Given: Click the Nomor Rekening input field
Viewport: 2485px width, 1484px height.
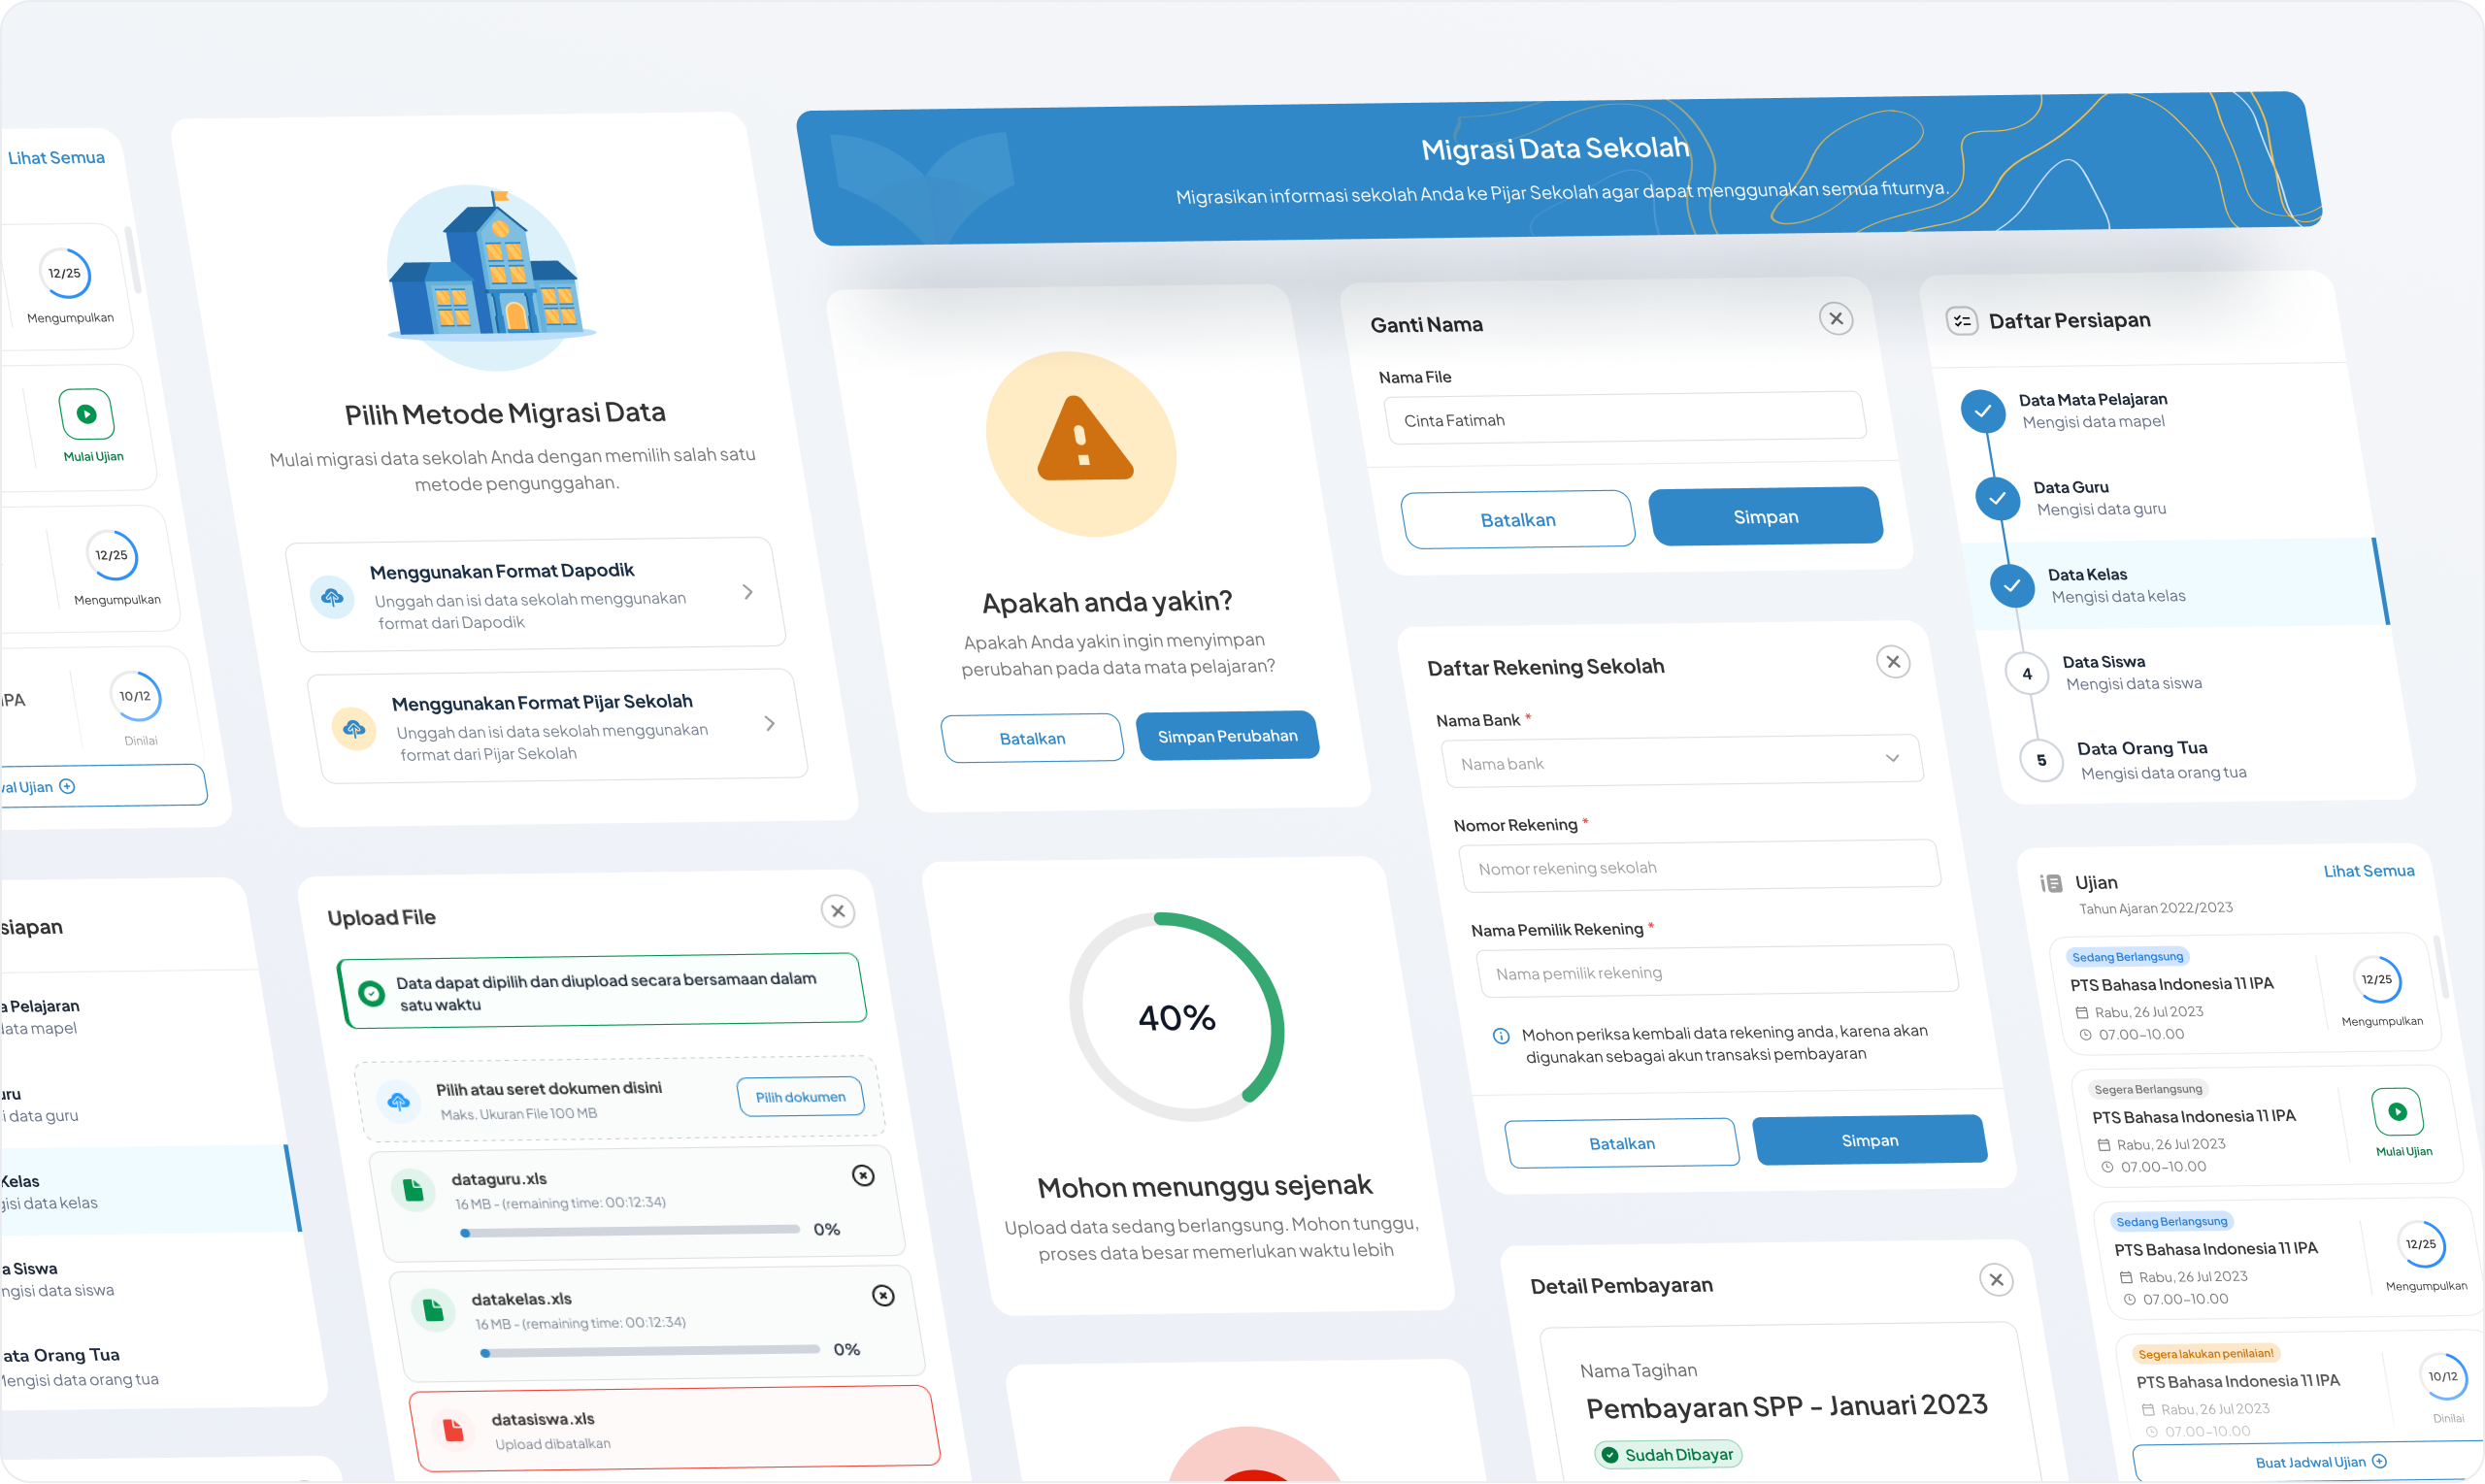Looking at the screenshot, I should click(x=1700, y=866).
